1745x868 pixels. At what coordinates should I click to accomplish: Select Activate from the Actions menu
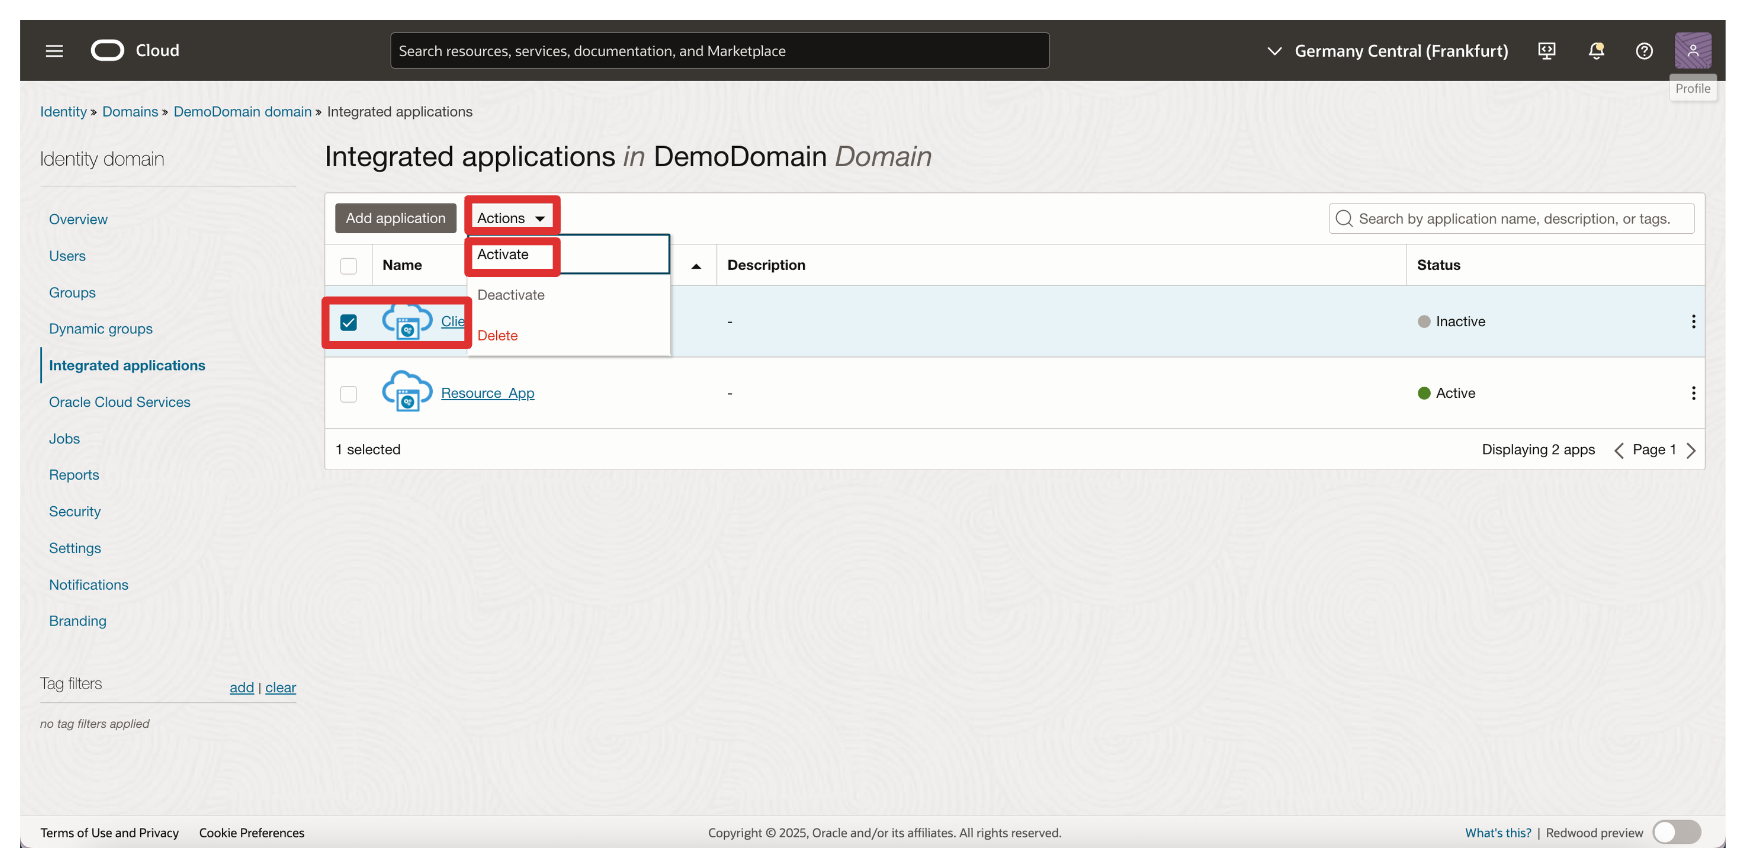click(503, 255)
